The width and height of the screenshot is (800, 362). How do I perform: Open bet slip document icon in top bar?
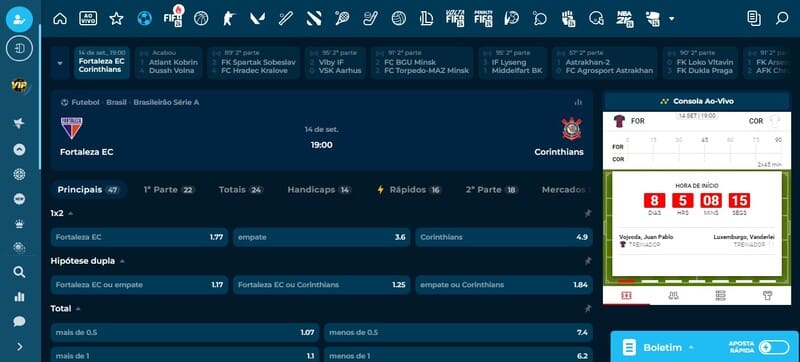pos(754,19)
